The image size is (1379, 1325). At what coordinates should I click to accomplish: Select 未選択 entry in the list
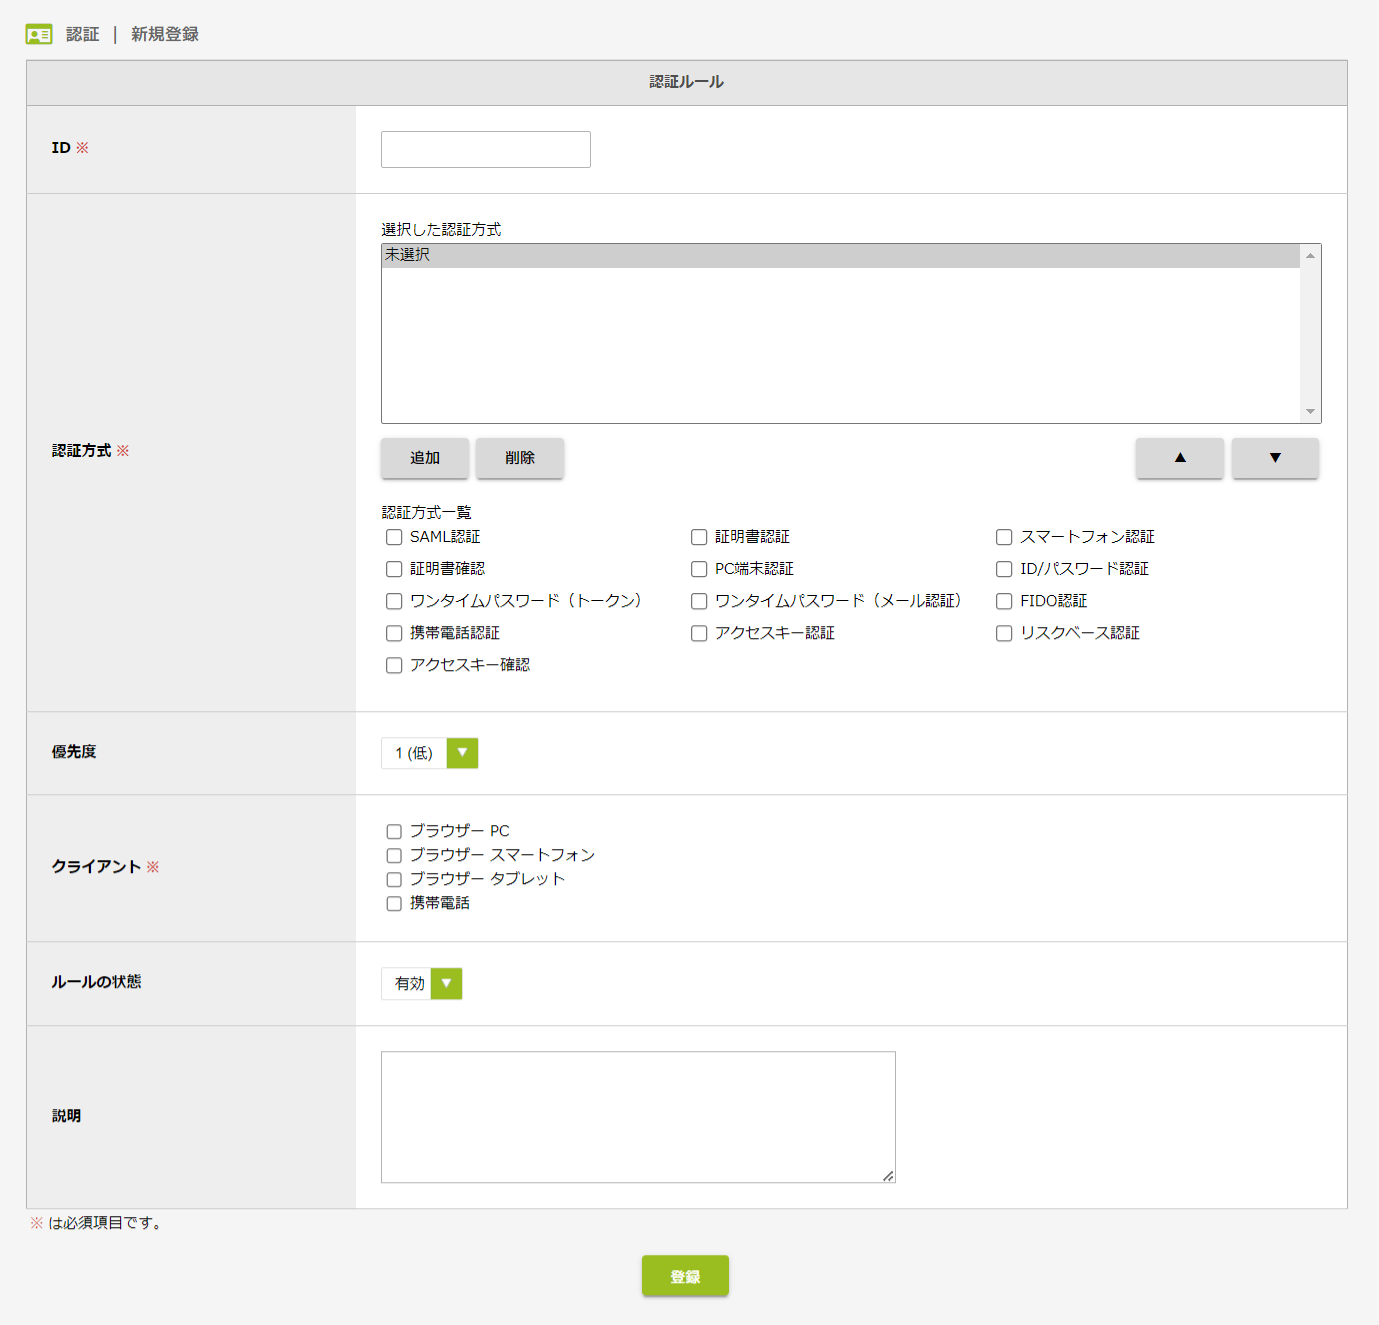pyautogui.click(x=840, y=256)
